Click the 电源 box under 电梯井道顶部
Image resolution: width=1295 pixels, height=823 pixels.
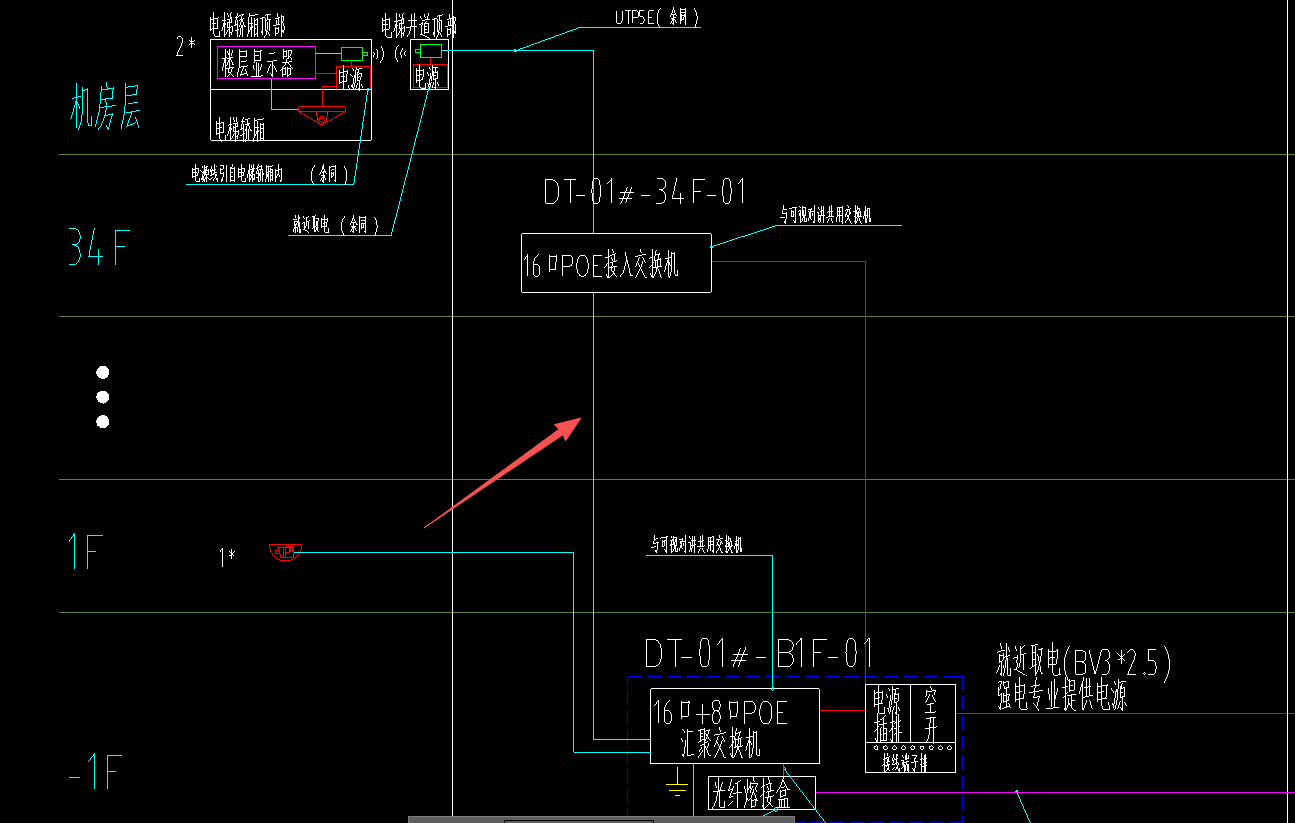[x=429, y=76]
